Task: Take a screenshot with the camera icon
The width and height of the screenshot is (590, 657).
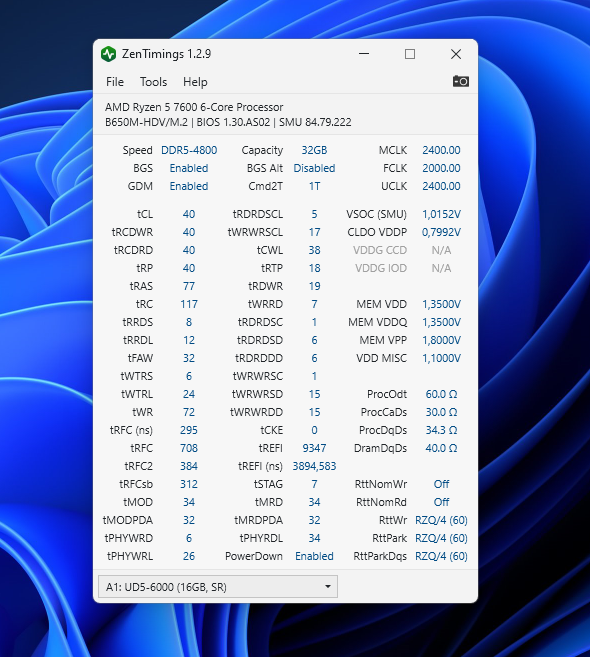Action: point(461,81)
